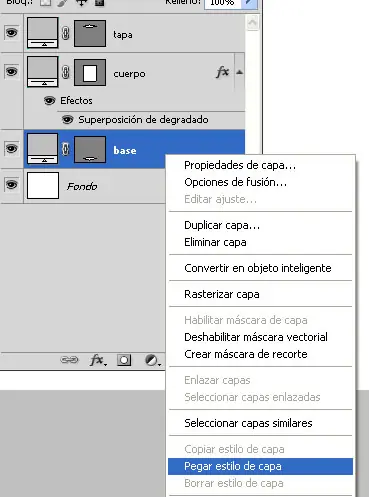369x497 pixels.
Task: Select the base layer fill thumbnail
Action: click(x=43, y=149)
